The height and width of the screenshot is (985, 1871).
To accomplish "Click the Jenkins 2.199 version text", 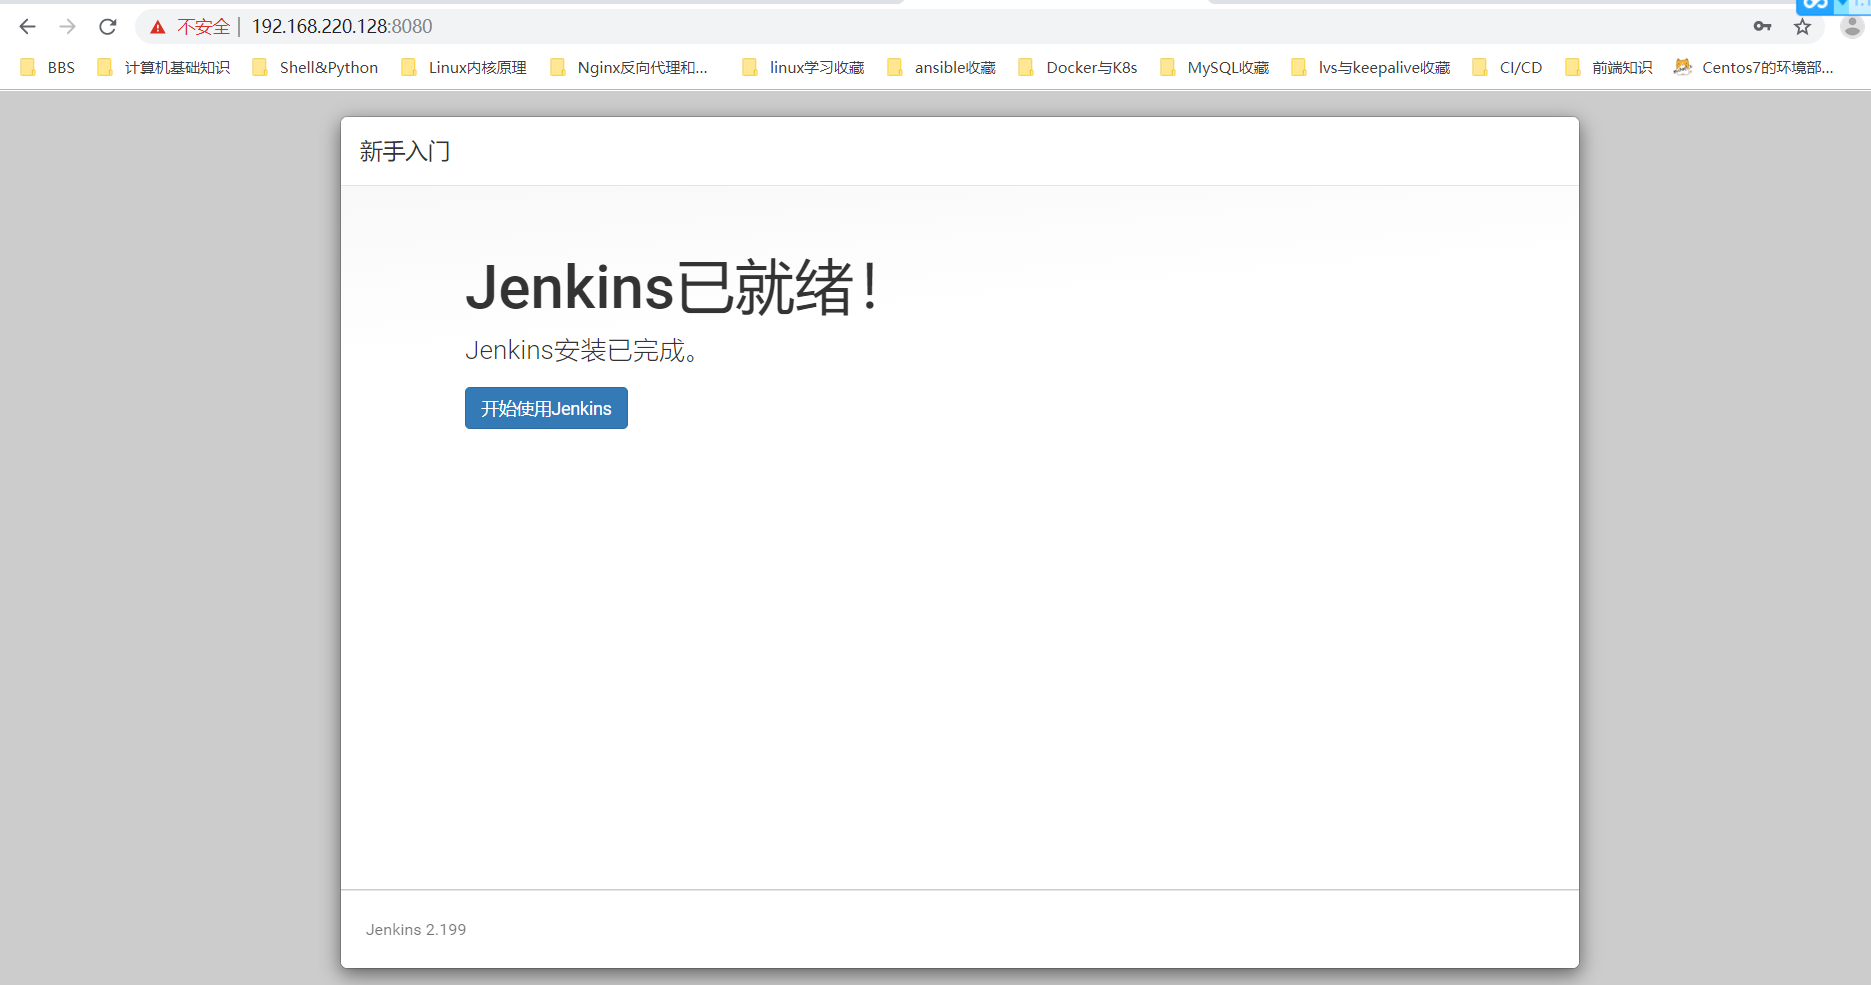I will pyautogui.click(x=416, y=929).
